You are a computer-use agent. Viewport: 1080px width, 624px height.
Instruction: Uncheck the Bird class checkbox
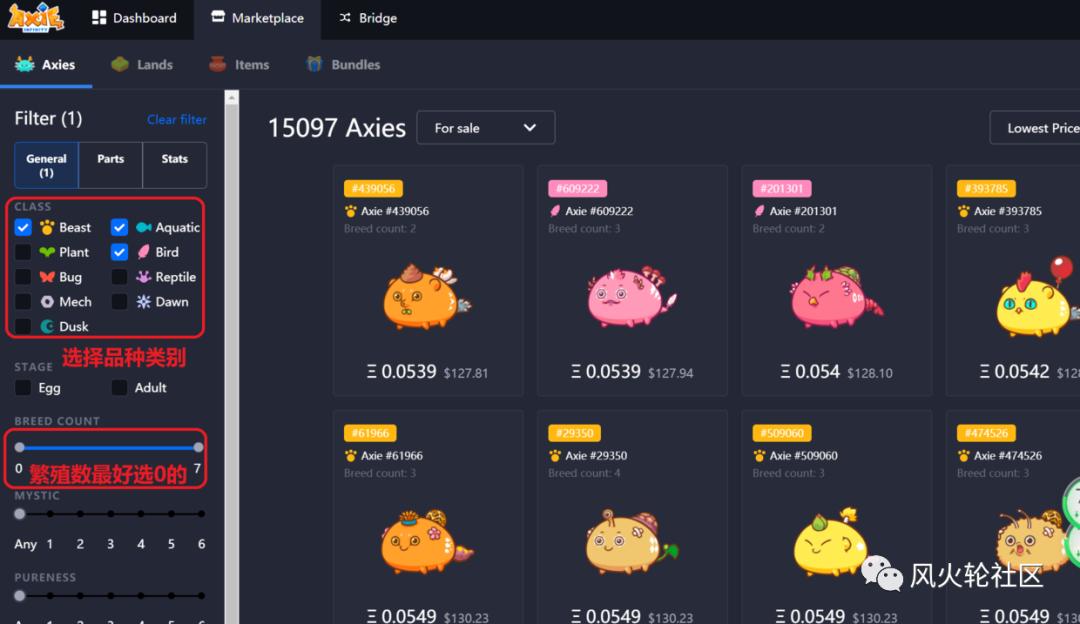tap(119, 252)
